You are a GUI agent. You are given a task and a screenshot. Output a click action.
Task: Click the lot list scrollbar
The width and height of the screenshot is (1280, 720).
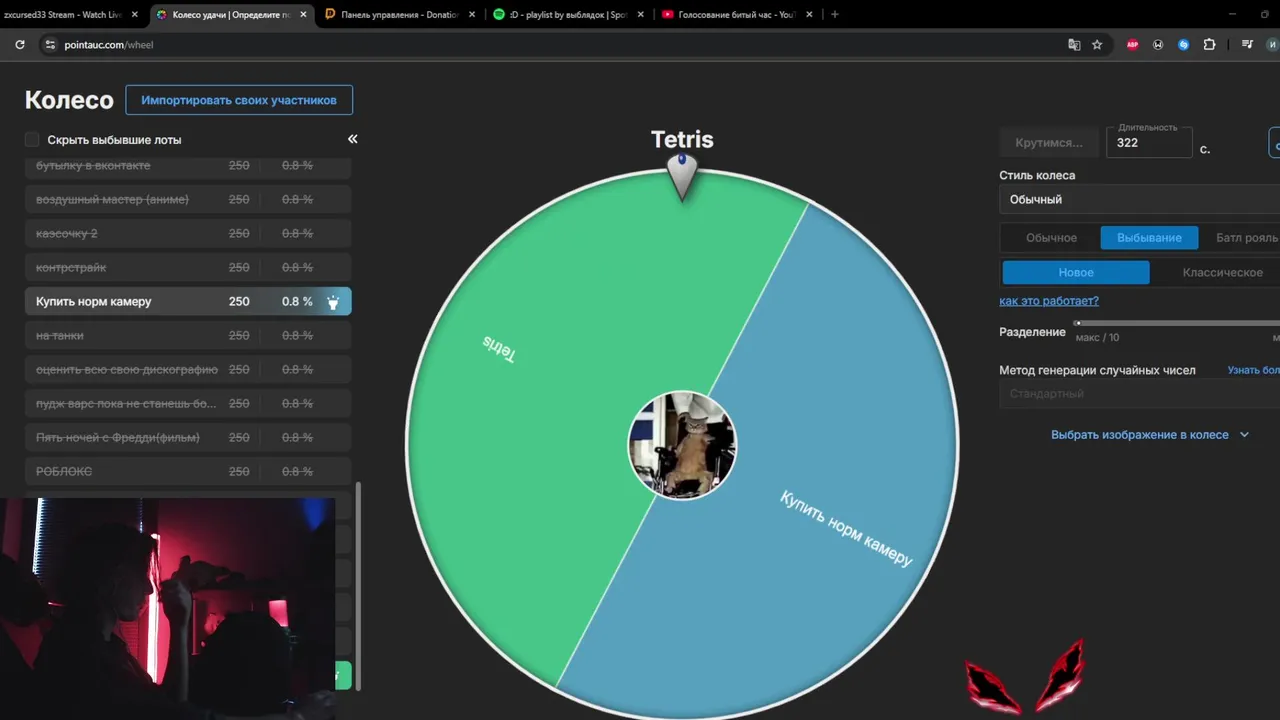(358, 585)
